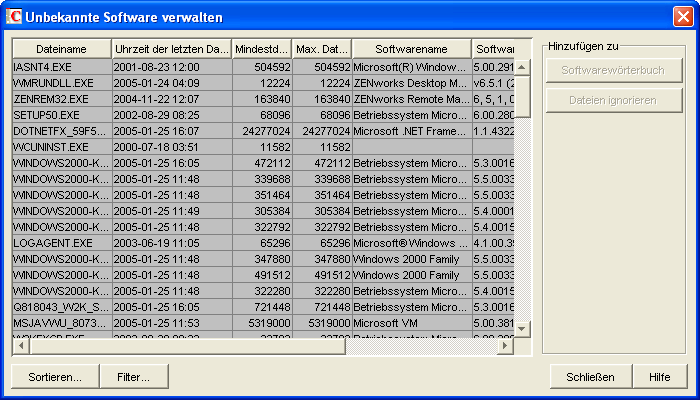Open Hilfe for this dialog
700x400 pixels.
pos(660,377)
